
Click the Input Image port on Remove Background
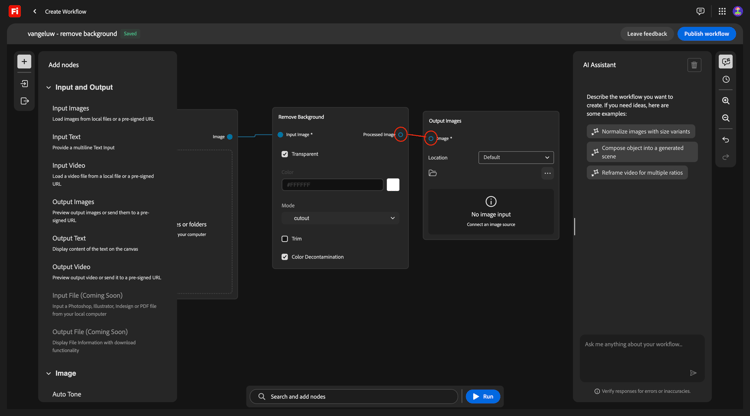click(x=280, y=135)
